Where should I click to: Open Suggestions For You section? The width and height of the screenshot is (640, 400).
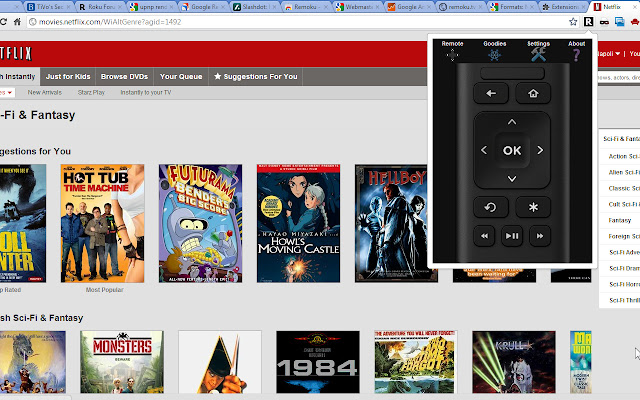[x=256, y=76]
